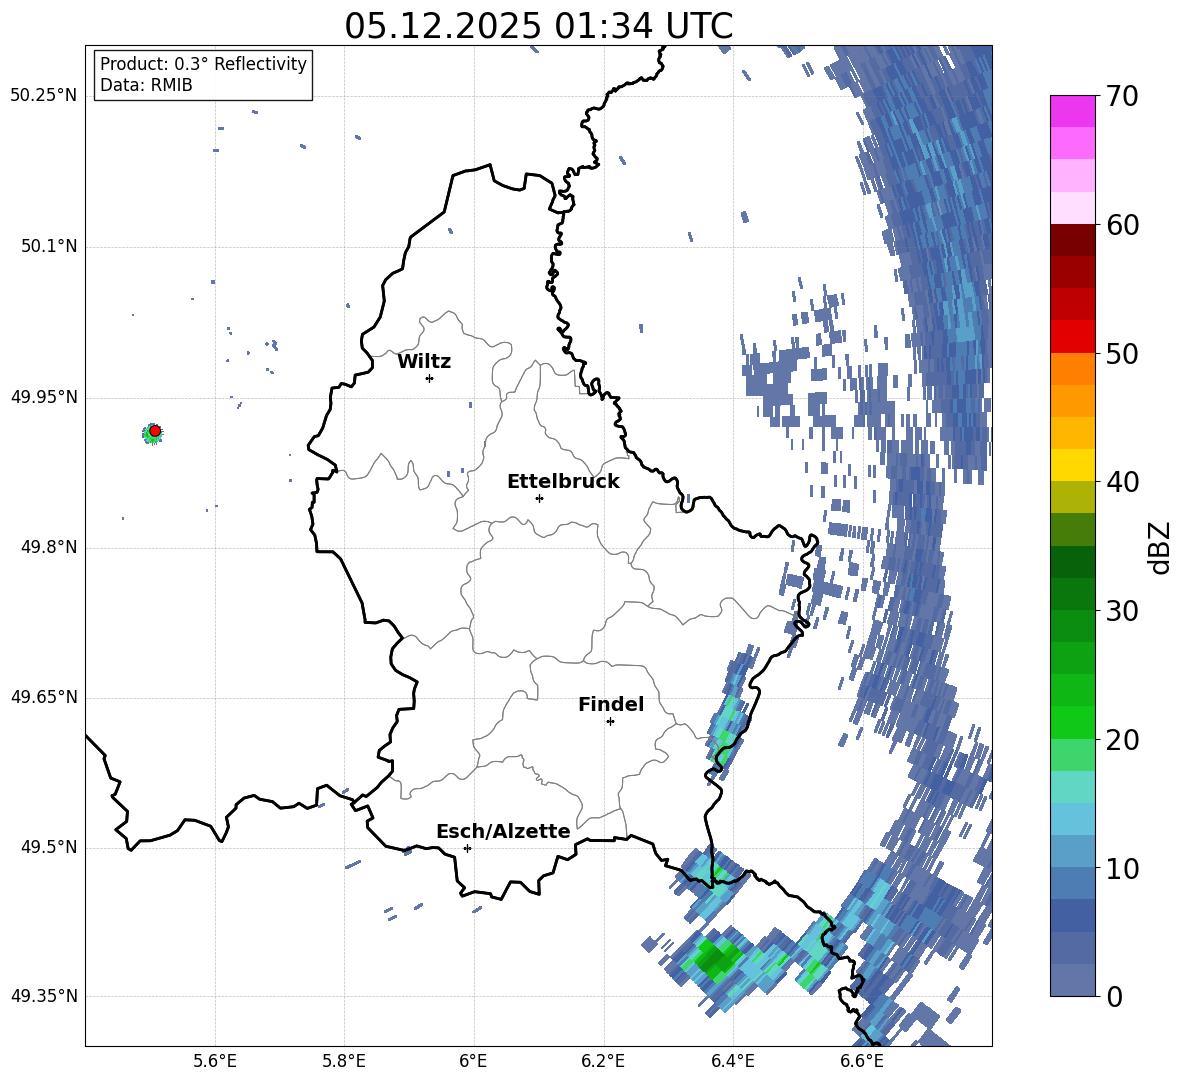Click the Findel station label
Screen dimensions: 1184x1081
tap(611, 704)
